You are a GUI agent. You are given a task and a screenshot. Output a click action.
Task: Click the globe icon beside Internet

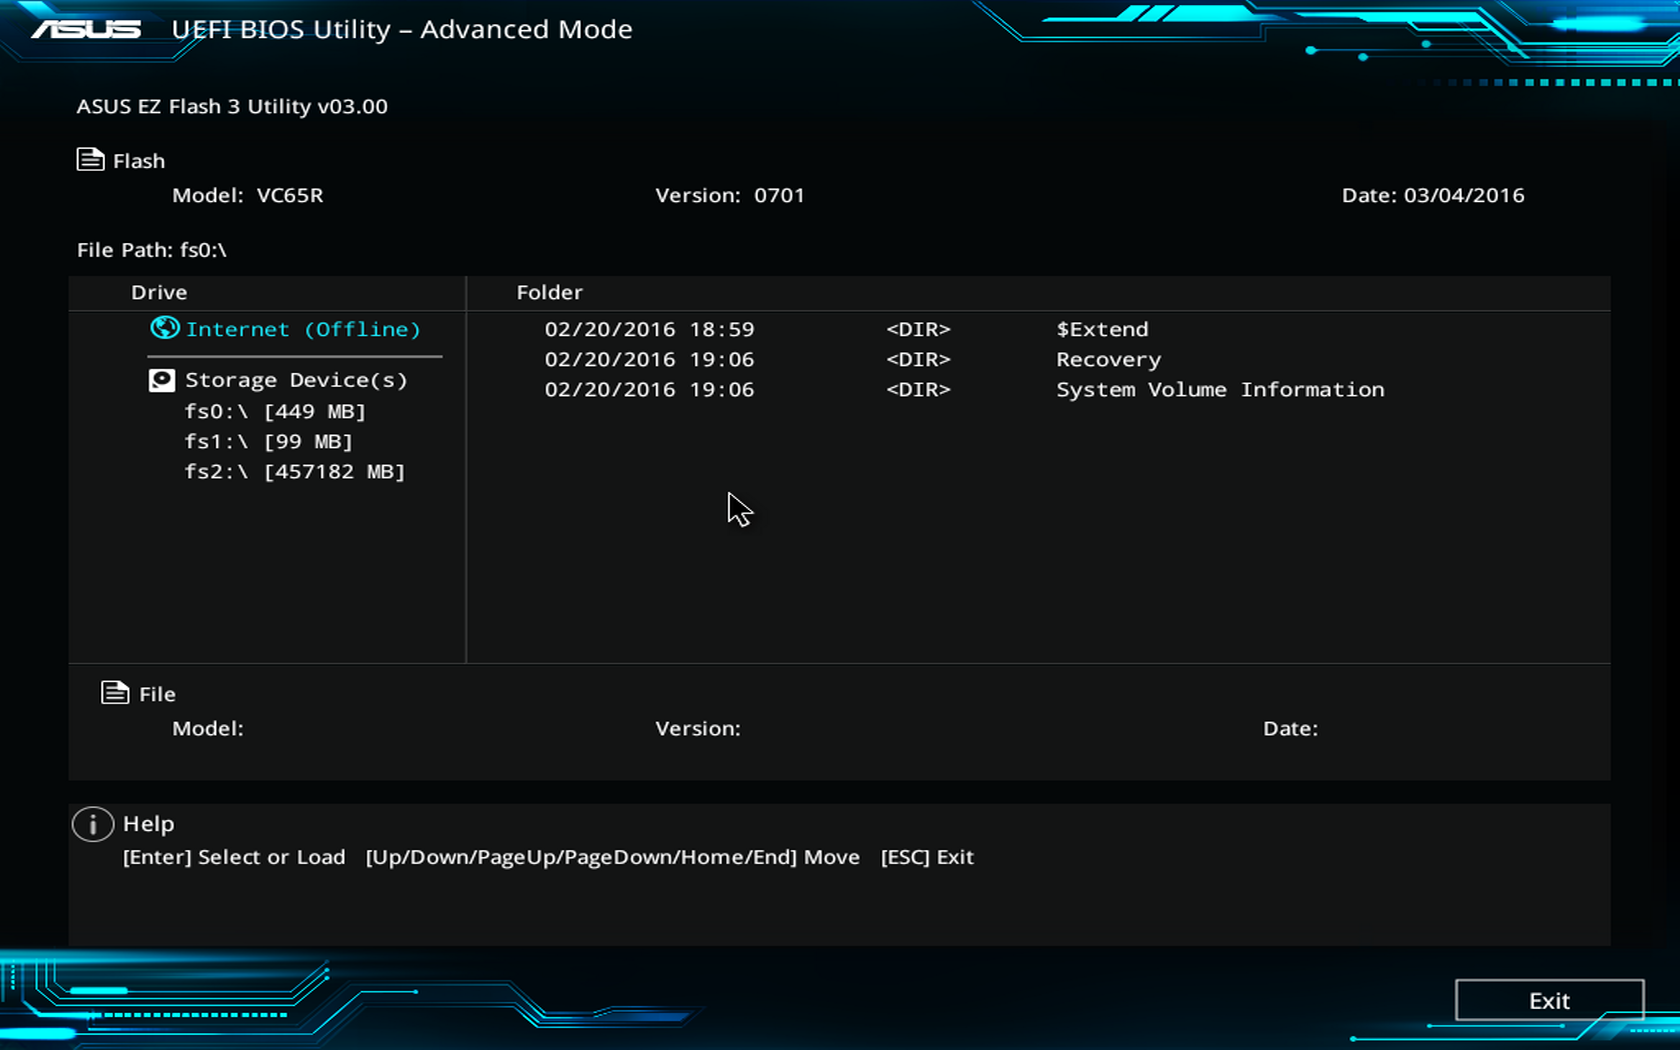164,328
